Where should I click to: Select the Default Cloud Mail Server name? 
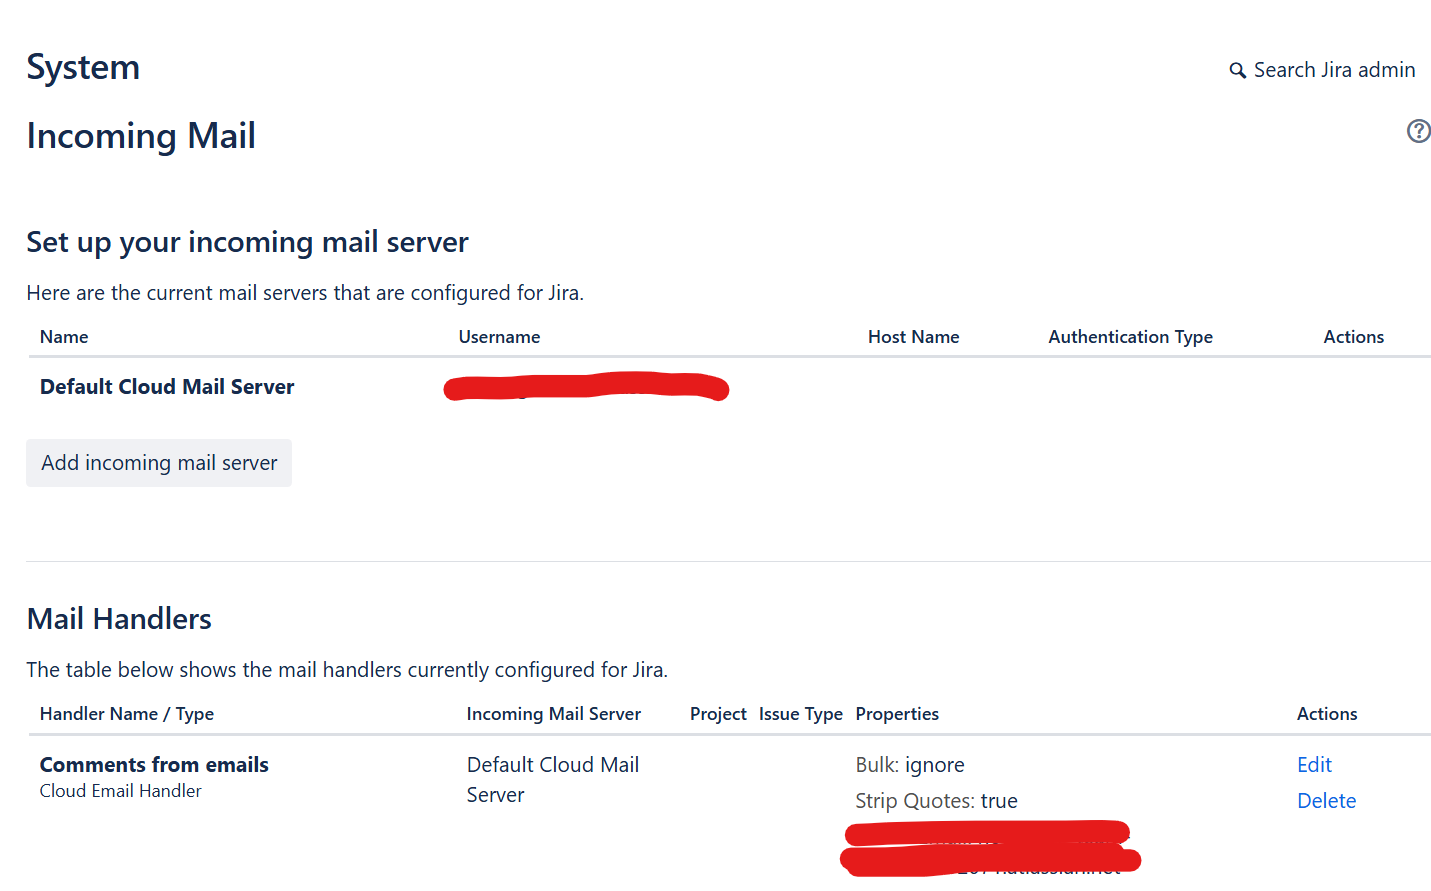click(167, 387)
